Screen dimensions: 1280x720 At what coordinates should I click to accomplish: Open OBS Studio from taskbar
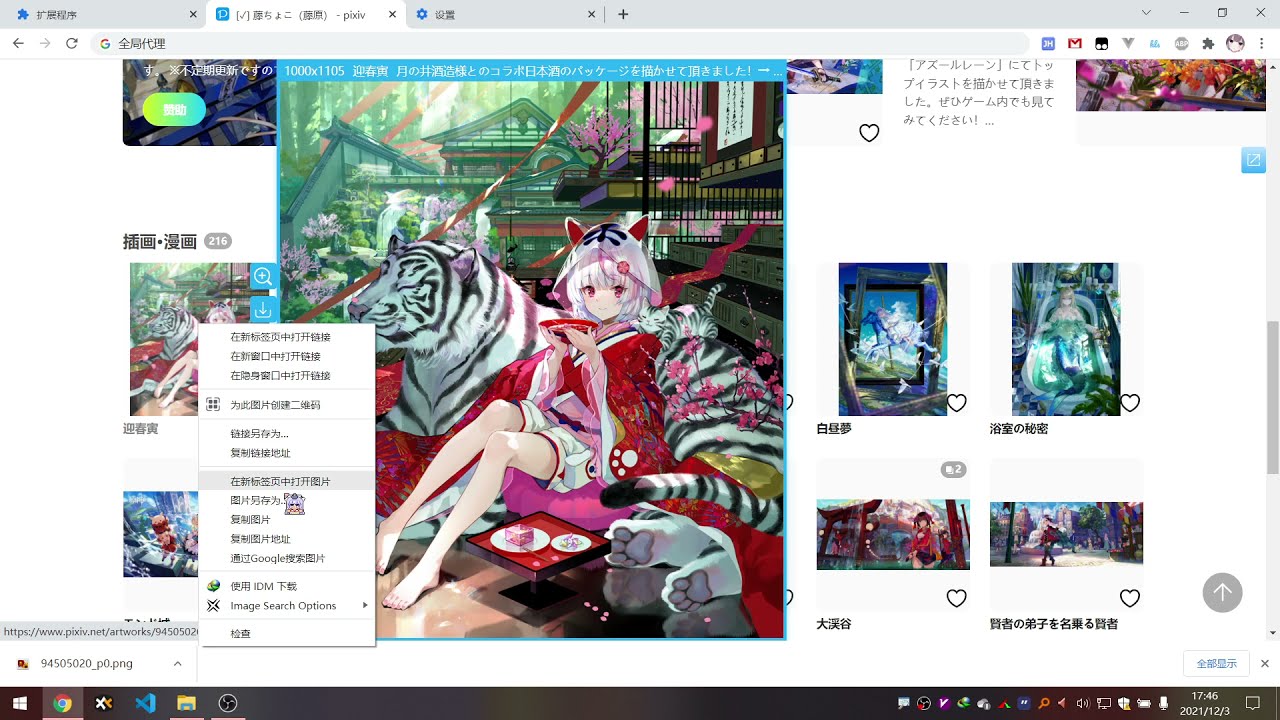(x=228, y=703)
